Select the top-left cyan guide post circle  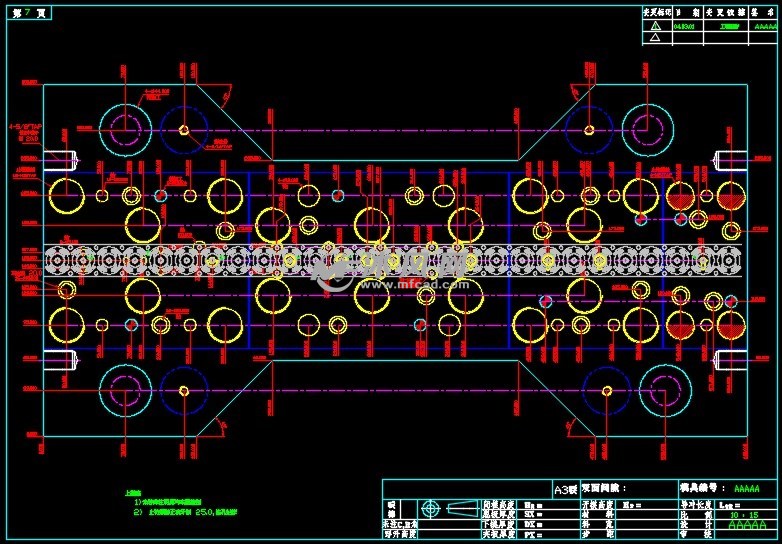[126, 129]
